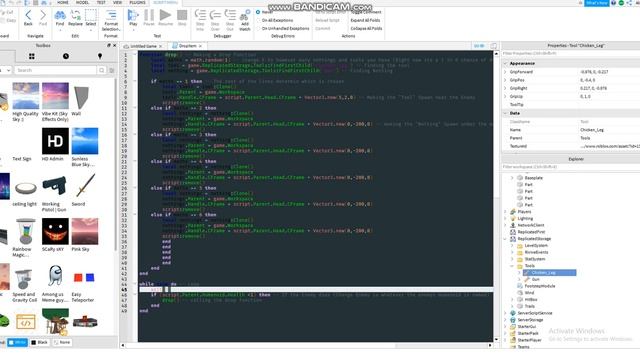Viewport: 640px width, 360px height.
Task: Click the Toolbox search magnifier icon
Action: point(102,70)
